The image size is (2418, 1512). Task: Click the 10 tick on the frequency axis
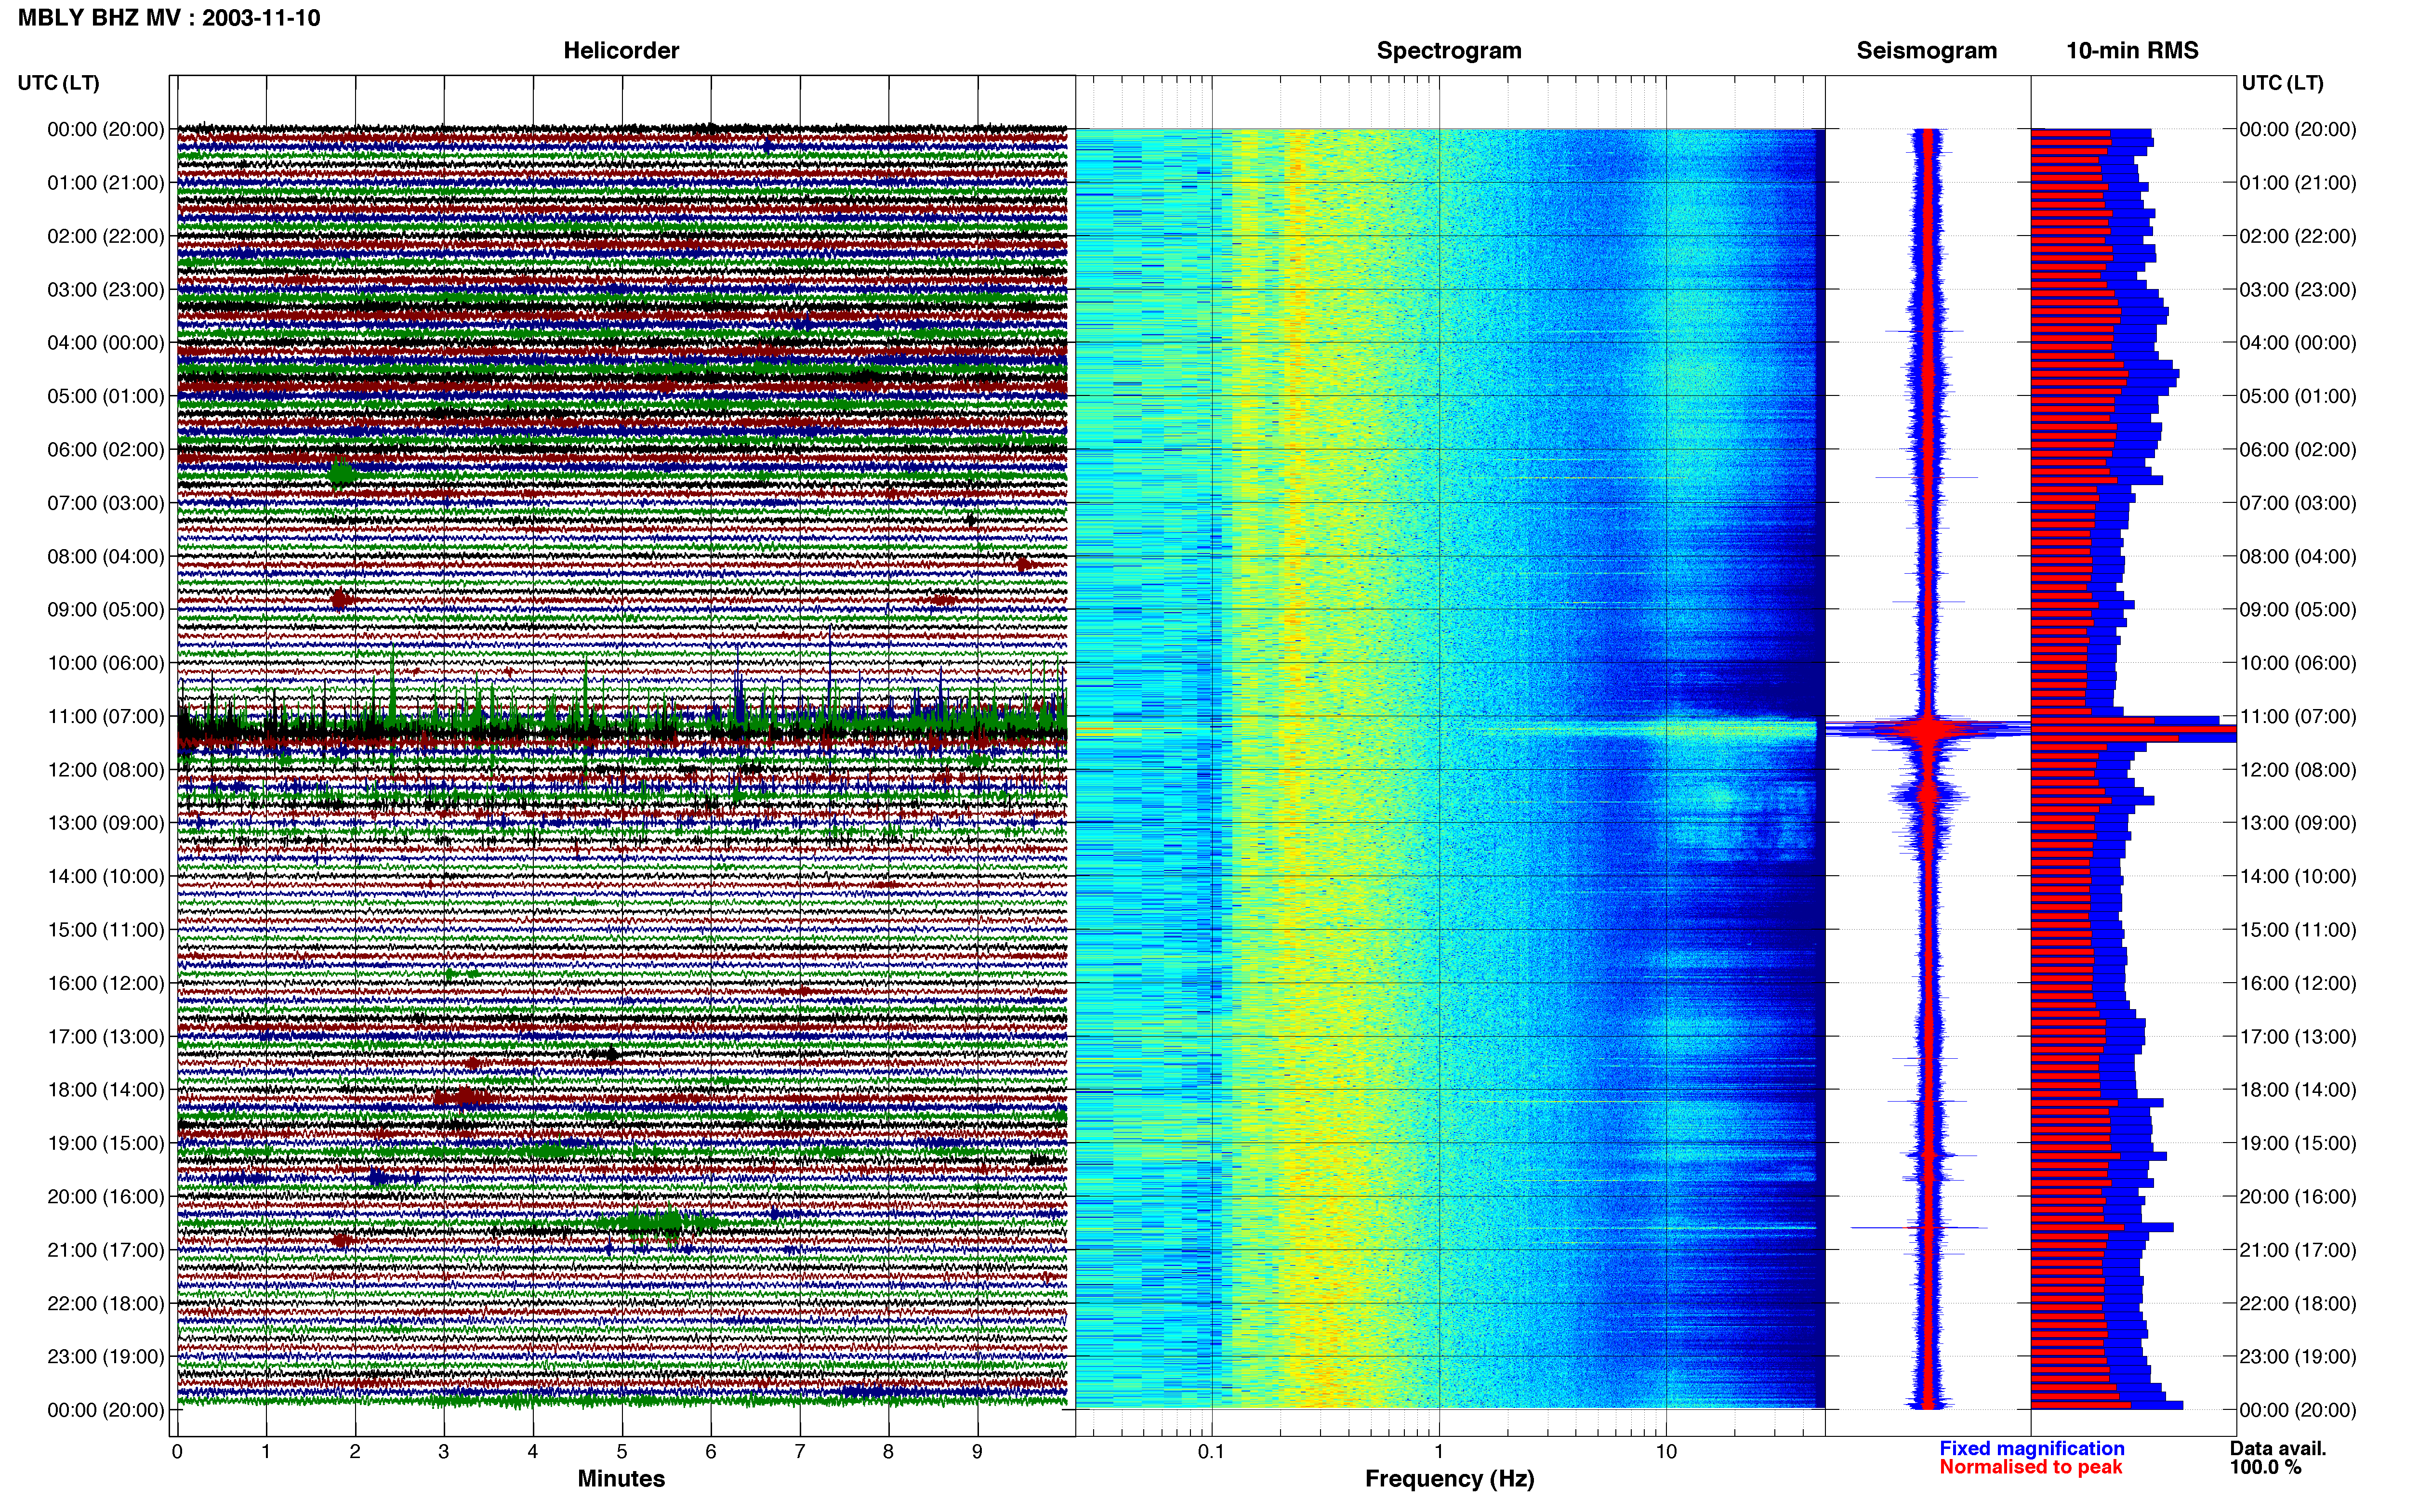(x=1666, y=1452)
